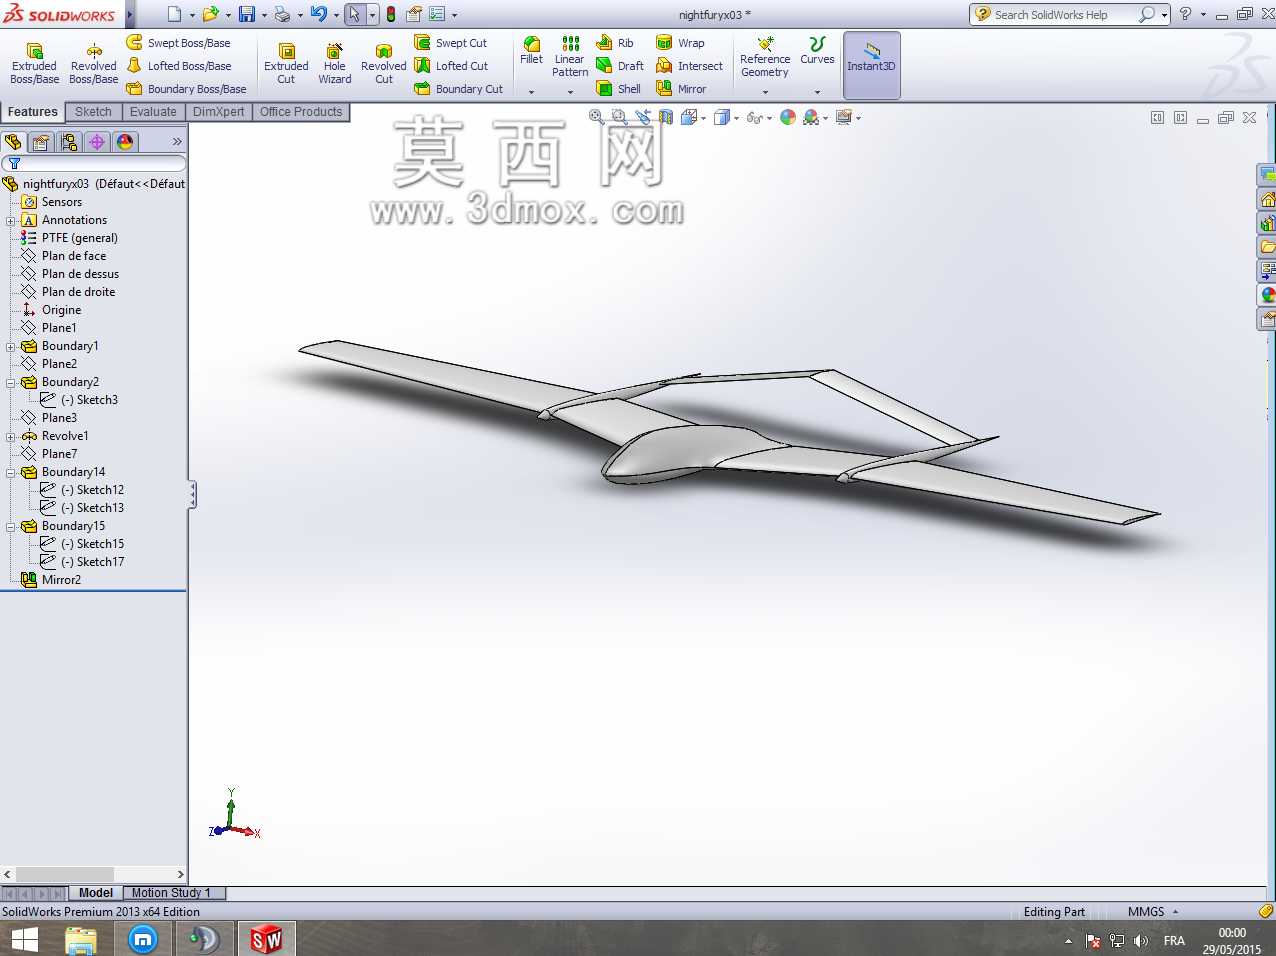Click the Section View icon
1276x956 pixels.
[x=666, y=117]
